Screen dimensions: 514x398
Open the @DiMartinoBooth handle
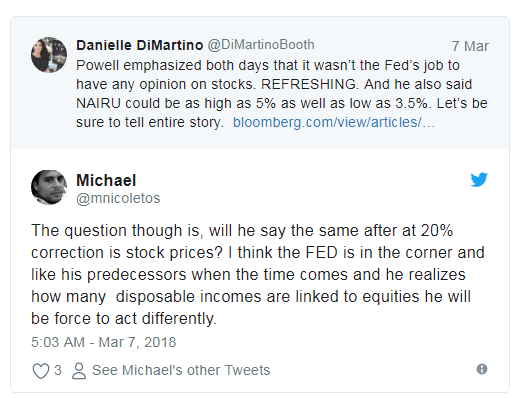[x=261, y=45]
